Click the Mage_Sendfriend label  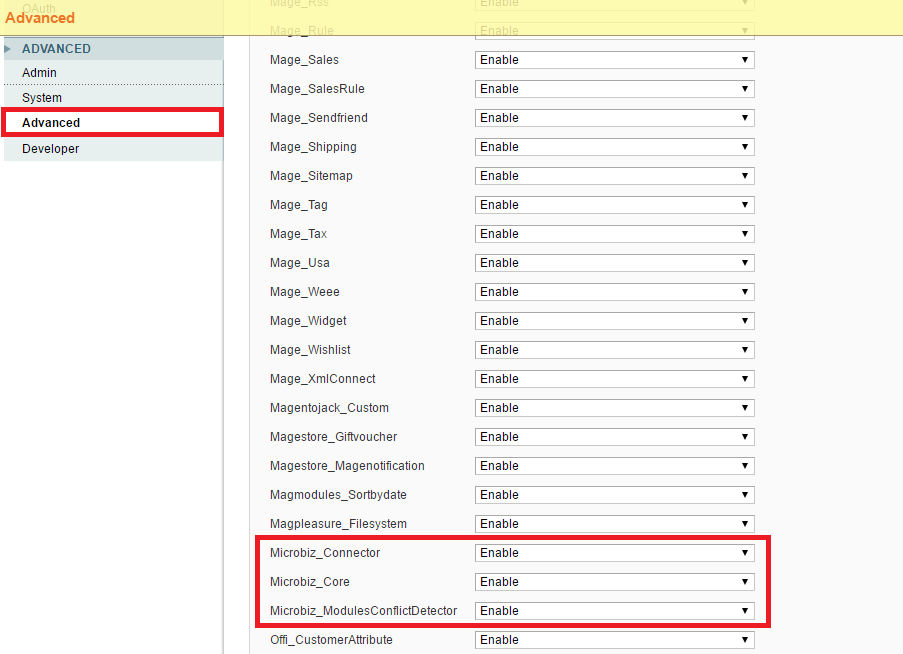point(319,118)
